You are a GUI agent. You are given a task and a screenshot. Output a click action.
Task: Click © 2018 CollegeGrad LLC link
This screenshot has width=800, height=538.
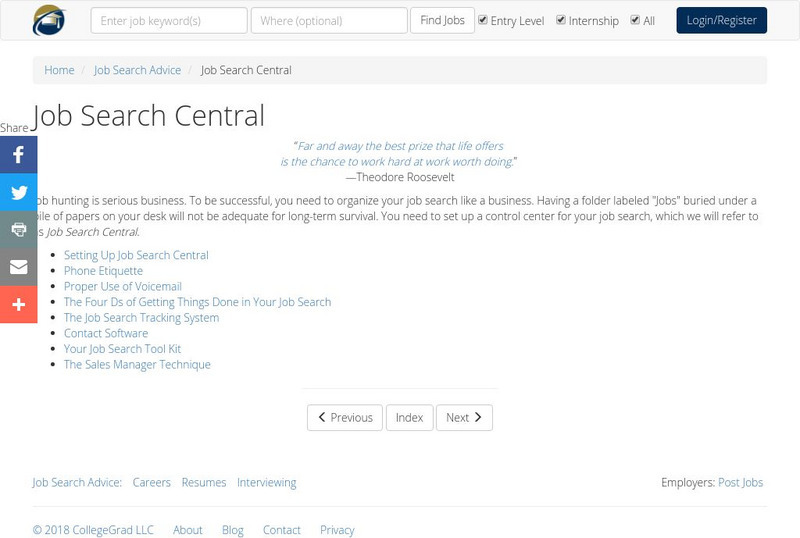[x=93, y=530]
